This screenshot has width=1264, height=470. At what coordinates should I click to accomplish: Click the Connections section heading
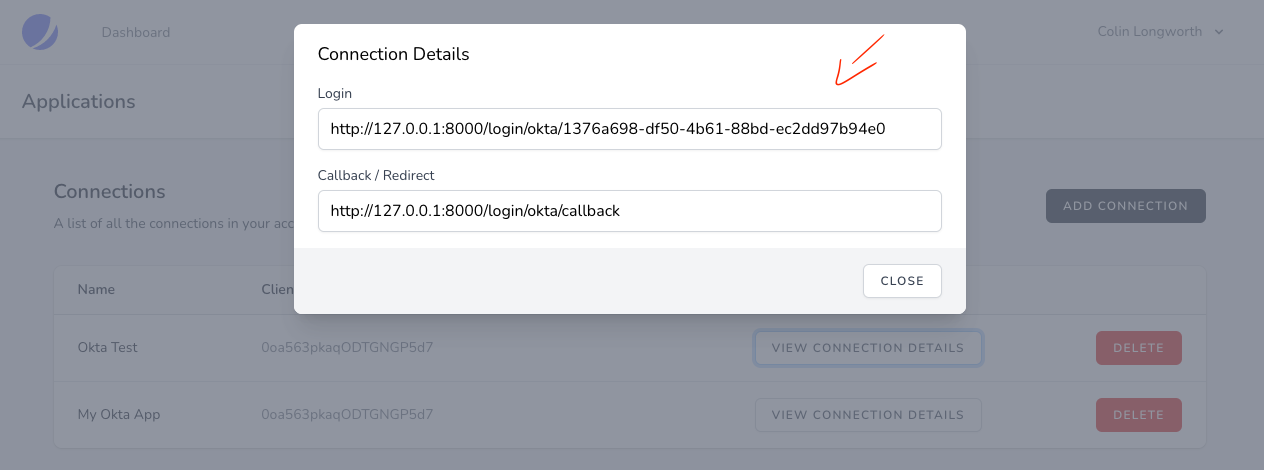tap(109, 191)
